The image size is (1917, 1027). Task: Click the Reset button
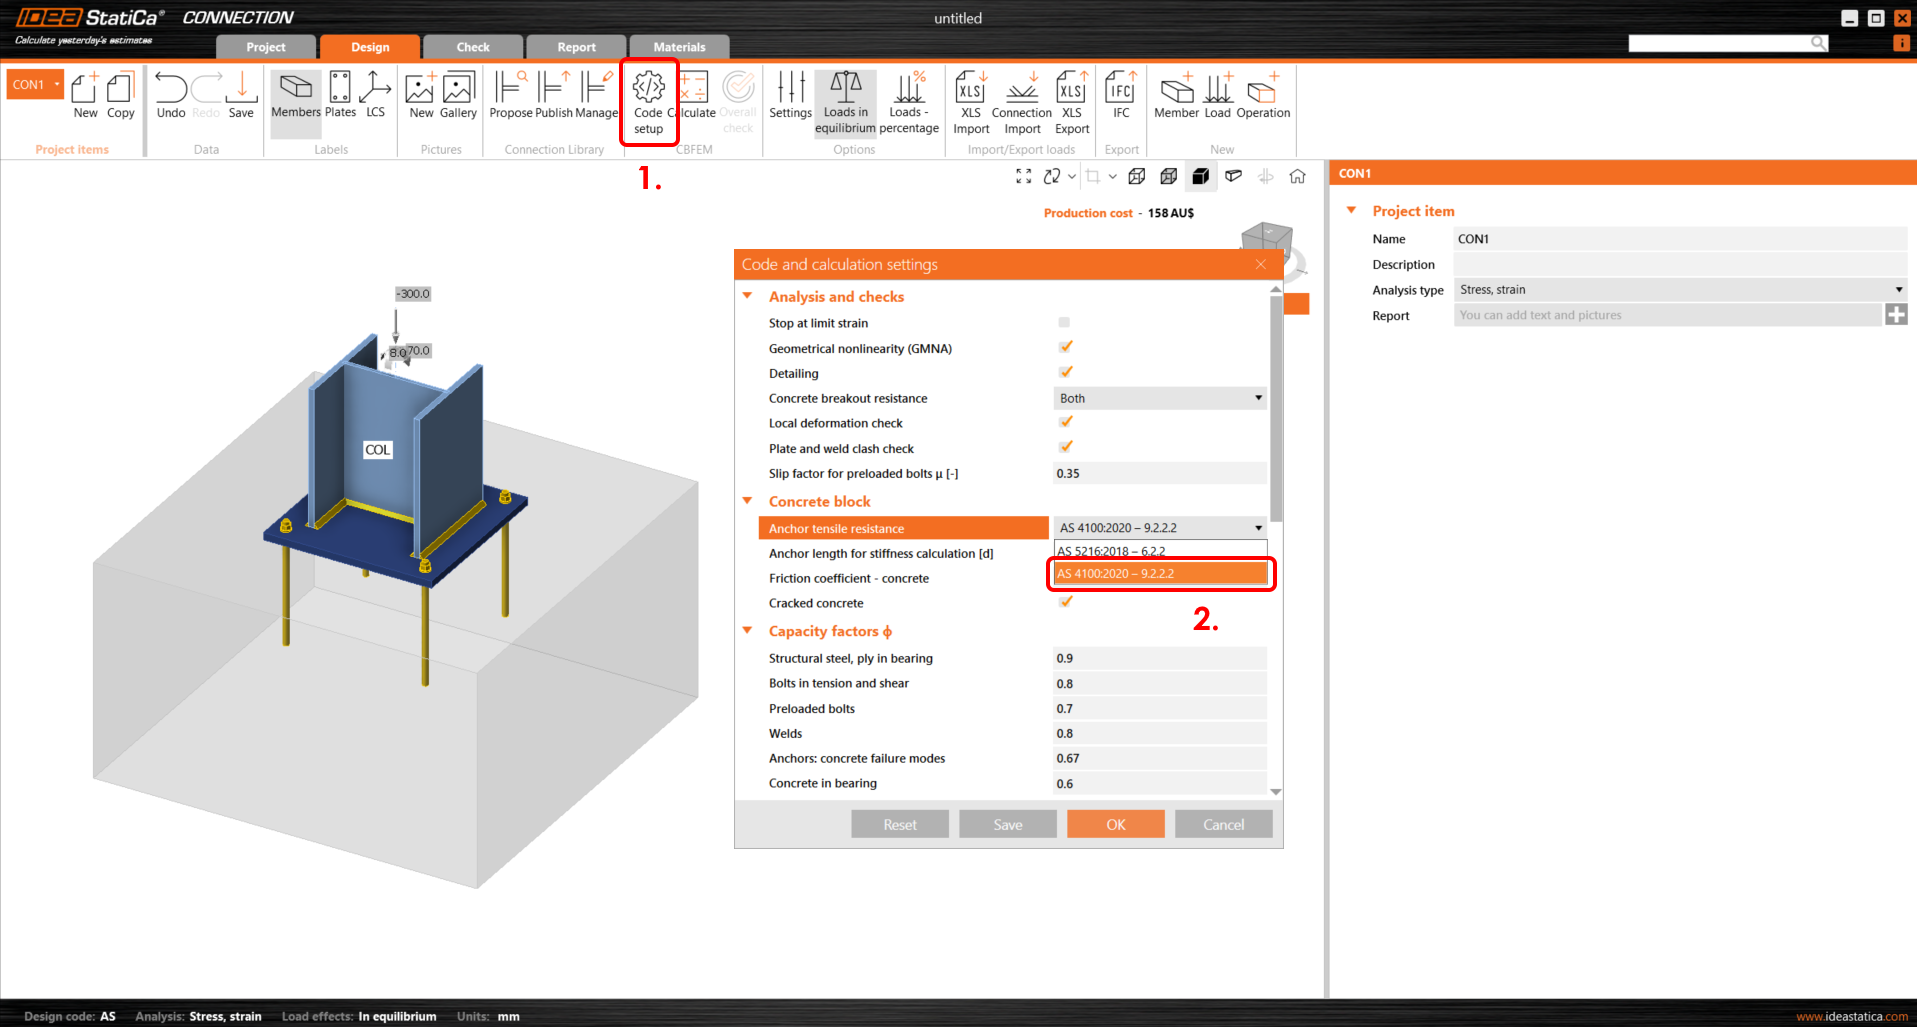pyautogui.click(x=899, y=824)
